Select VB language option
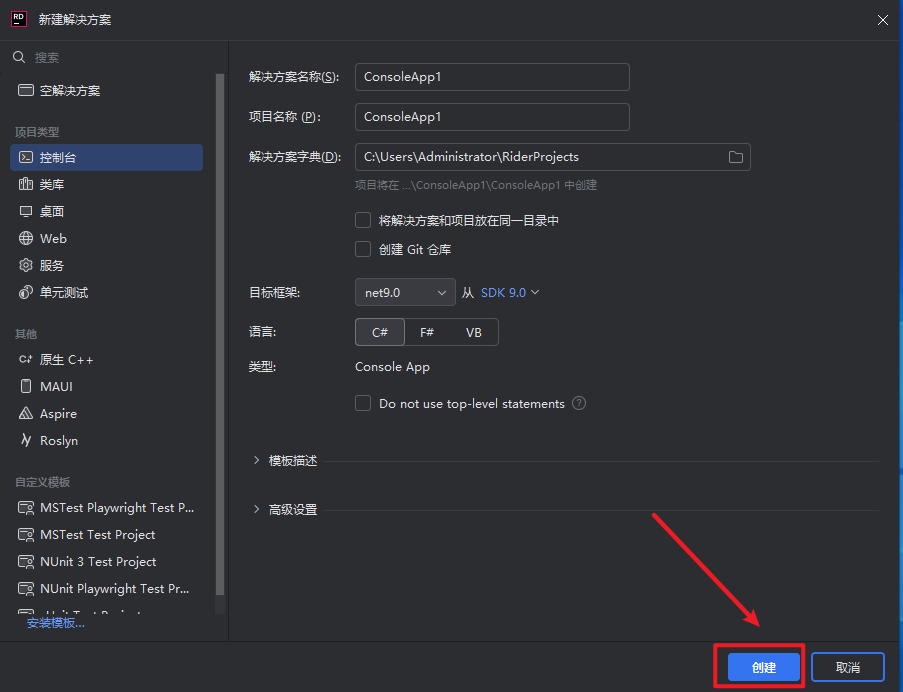The width and height of the screenshot is (903, 692). (x=473, y=332)
